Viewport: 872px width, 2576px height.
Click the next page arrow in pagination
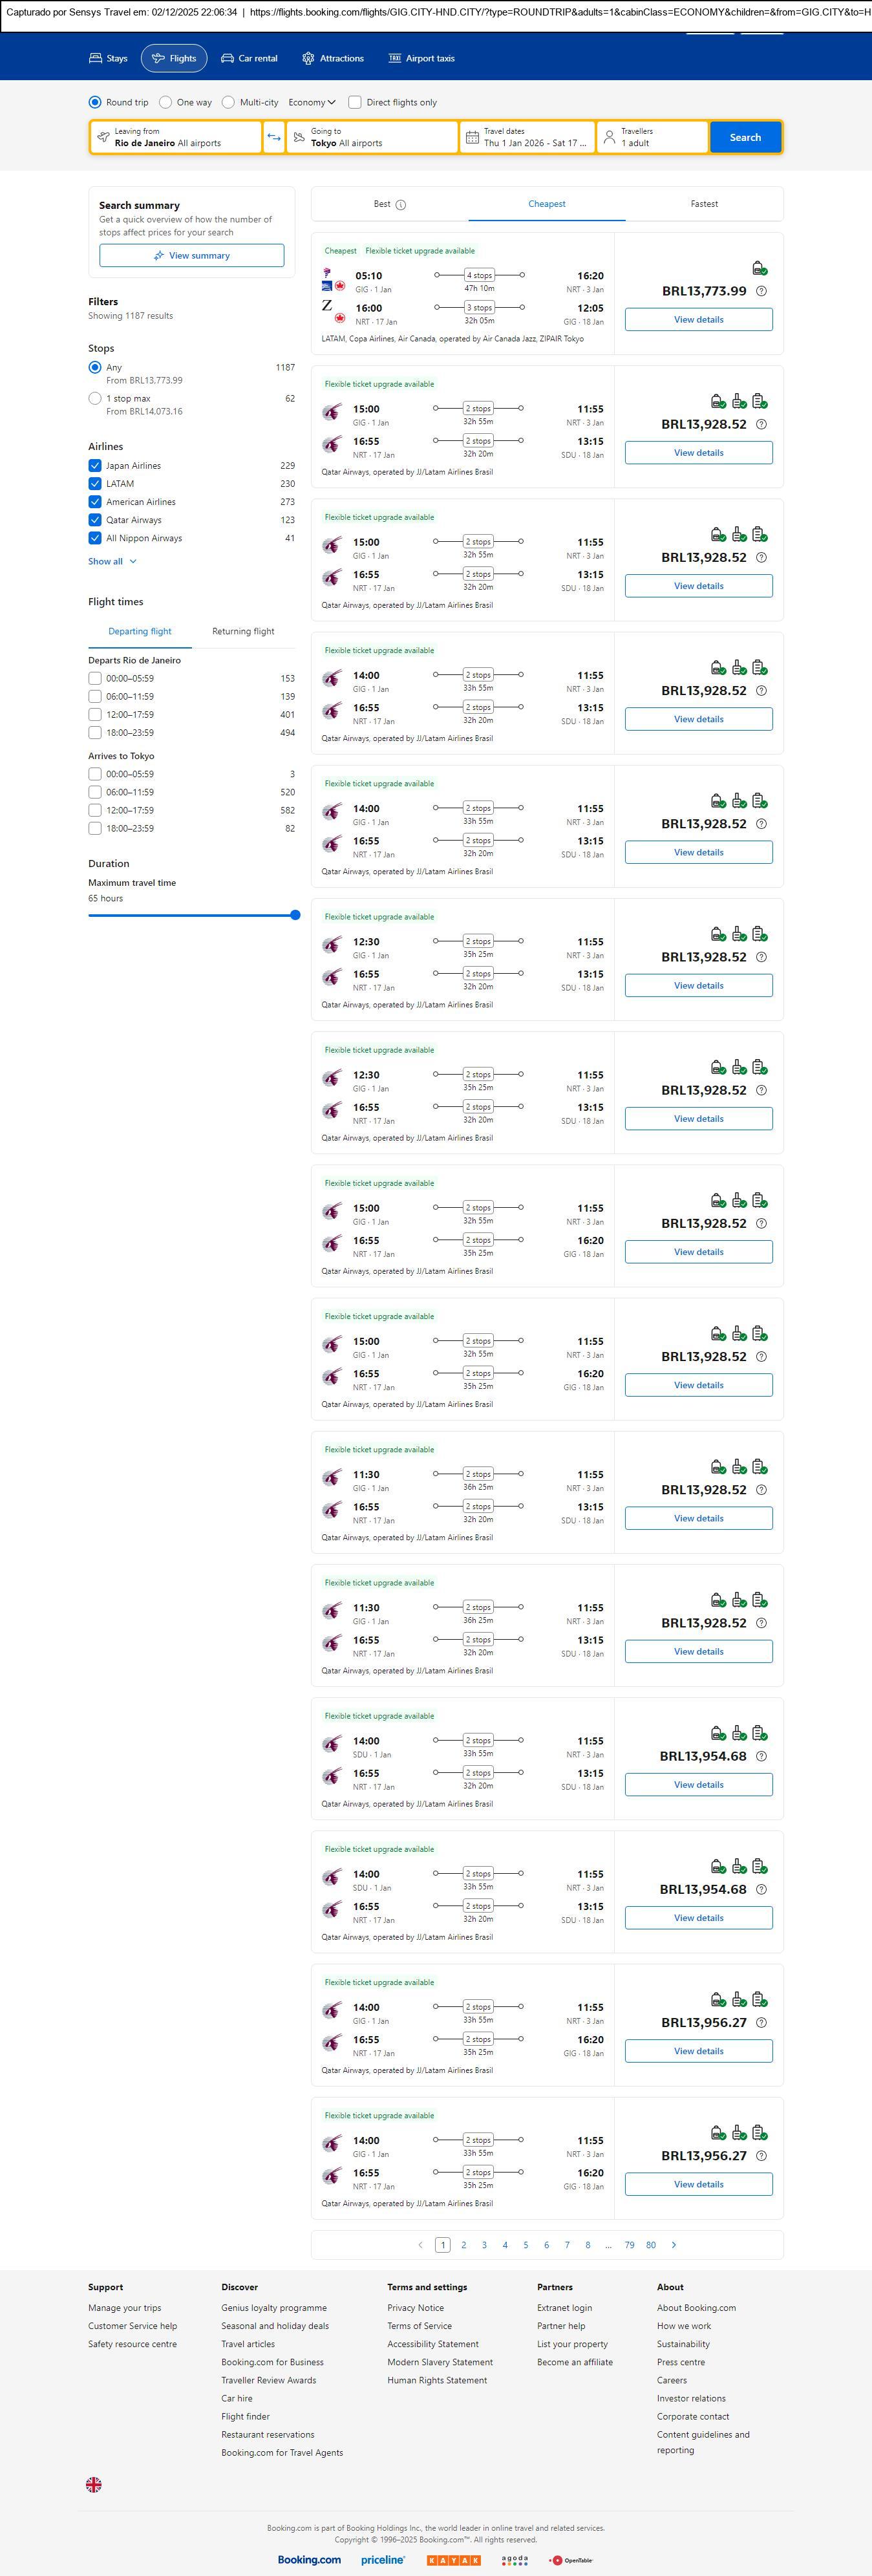[674, 2245]
